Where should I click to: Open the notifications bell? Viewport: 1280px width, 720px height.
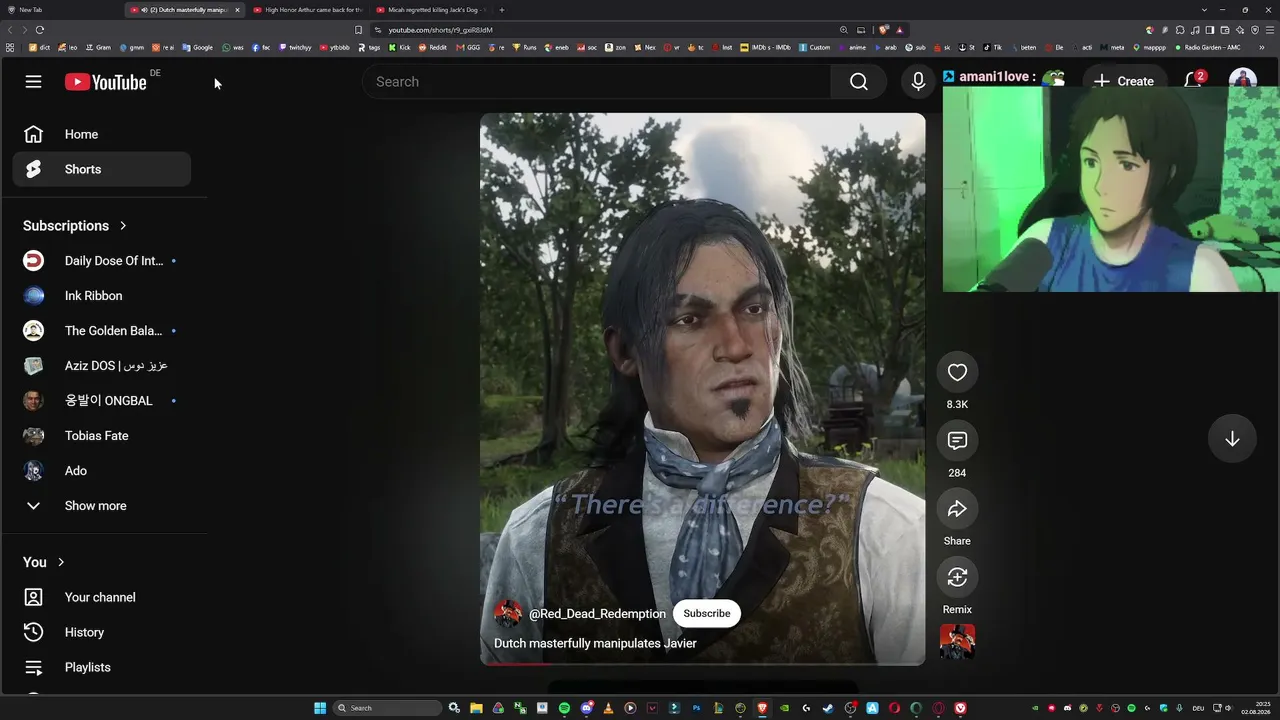(1193, 81)
